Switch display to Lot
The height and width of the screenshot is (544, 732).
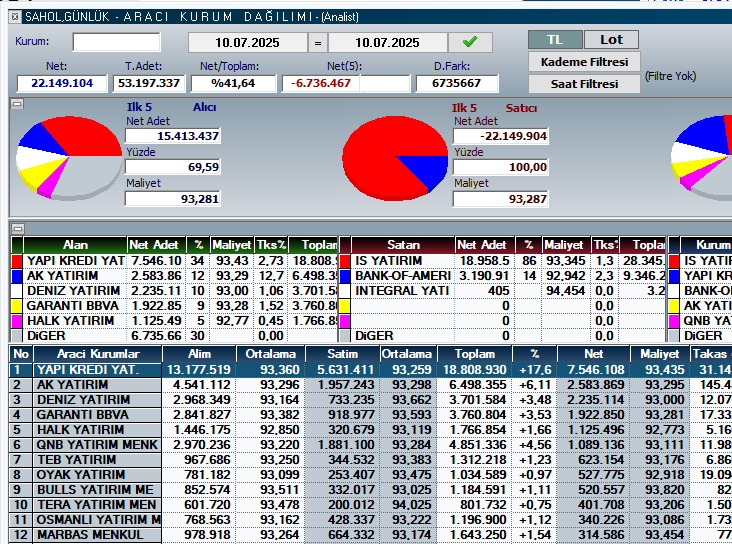coord(611,40)
